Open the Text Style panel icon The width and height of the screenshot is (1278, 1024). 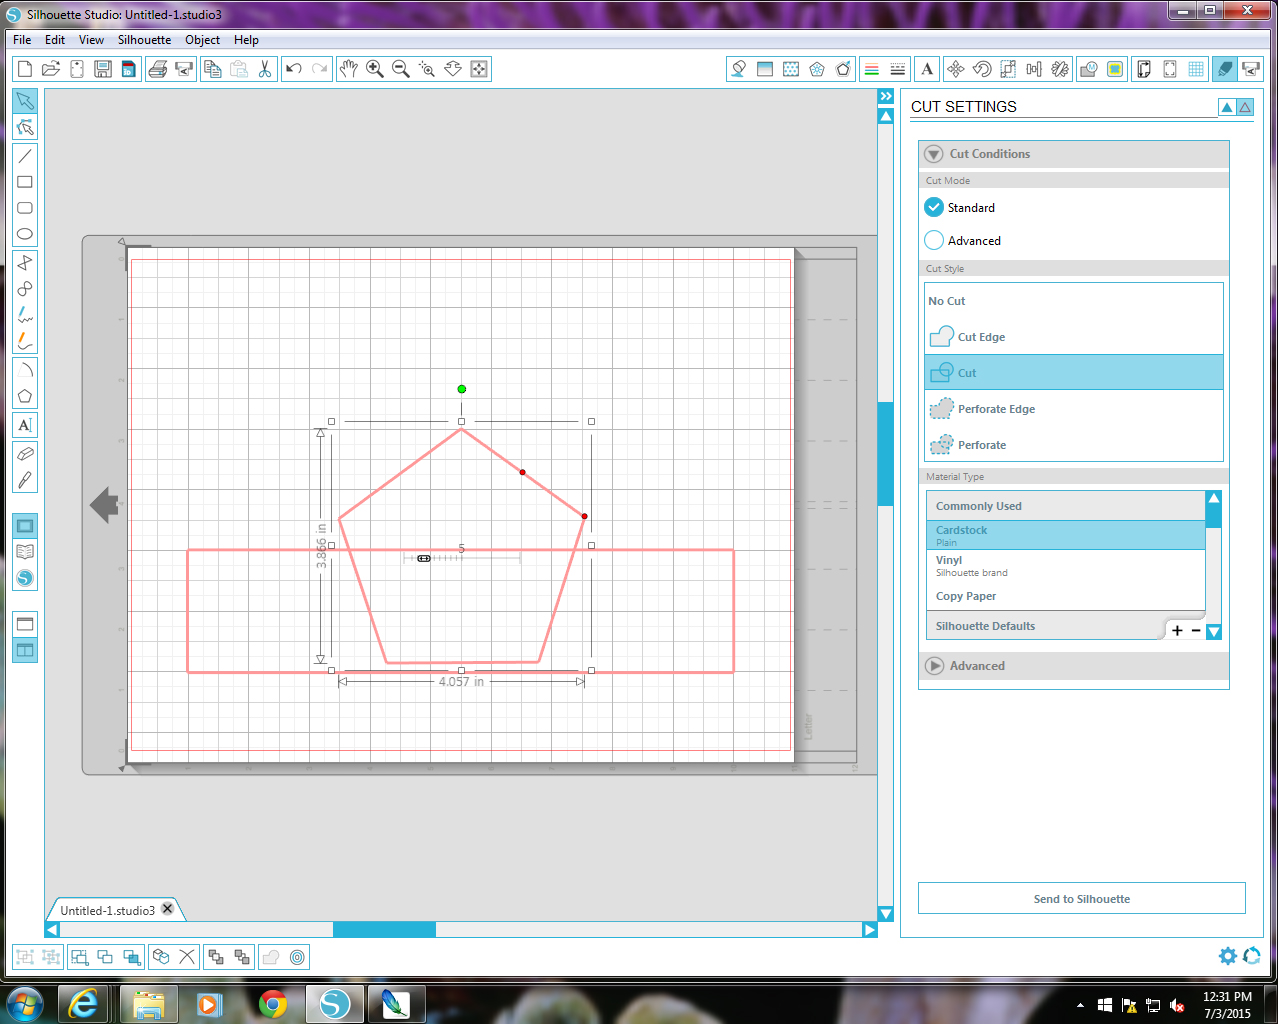[927, 69]
